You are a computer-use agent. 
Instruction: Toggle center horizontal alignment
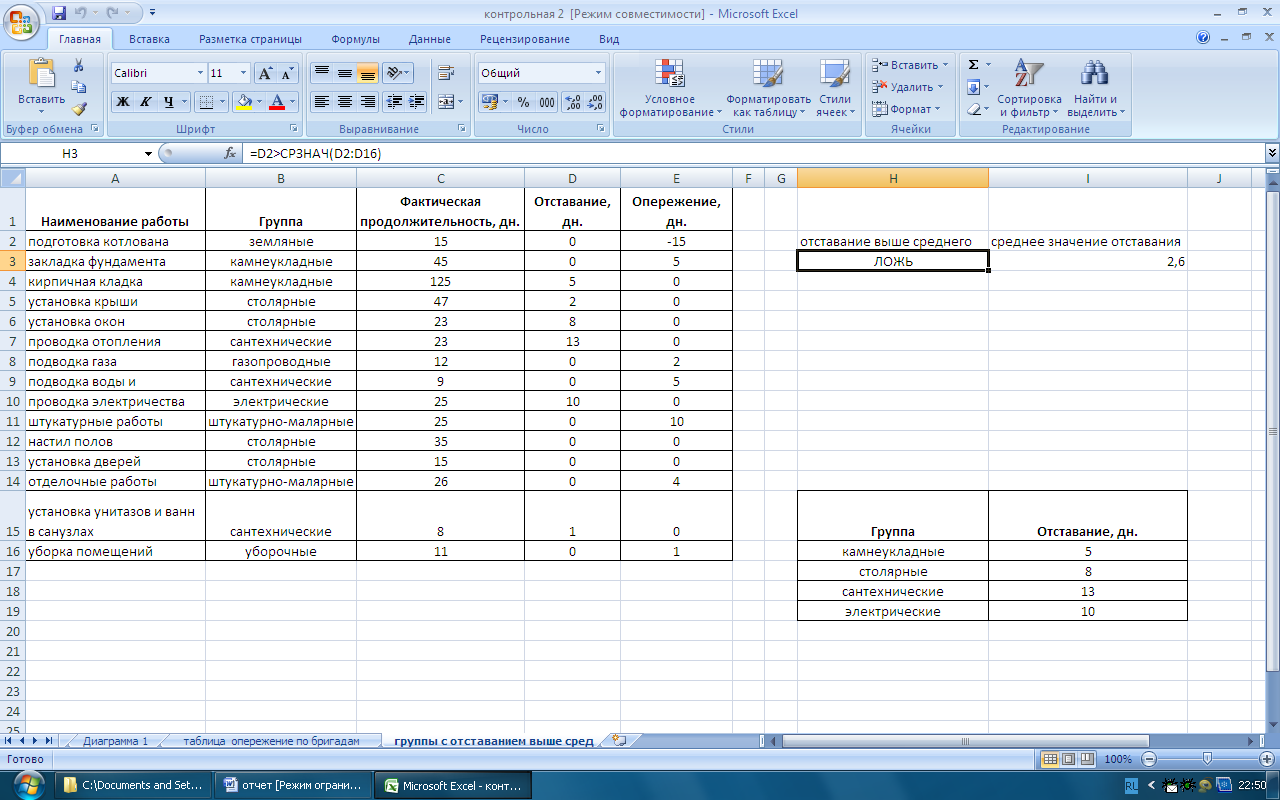coord(345,102)
